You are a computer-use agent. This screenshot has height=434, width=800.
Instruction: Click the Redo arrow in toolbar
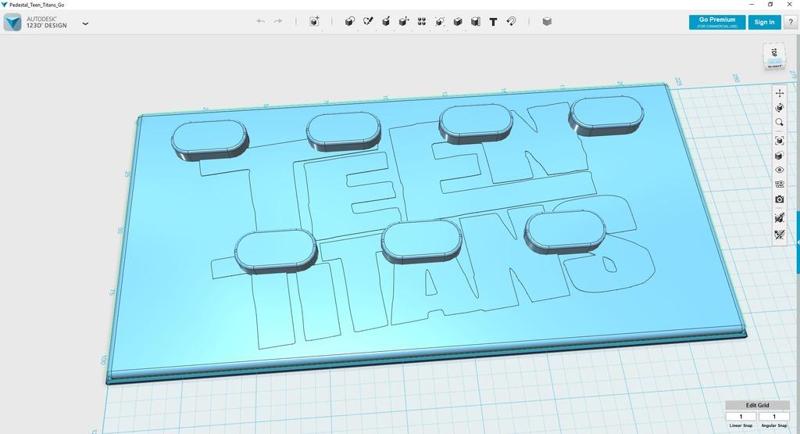tap(278, 21)
